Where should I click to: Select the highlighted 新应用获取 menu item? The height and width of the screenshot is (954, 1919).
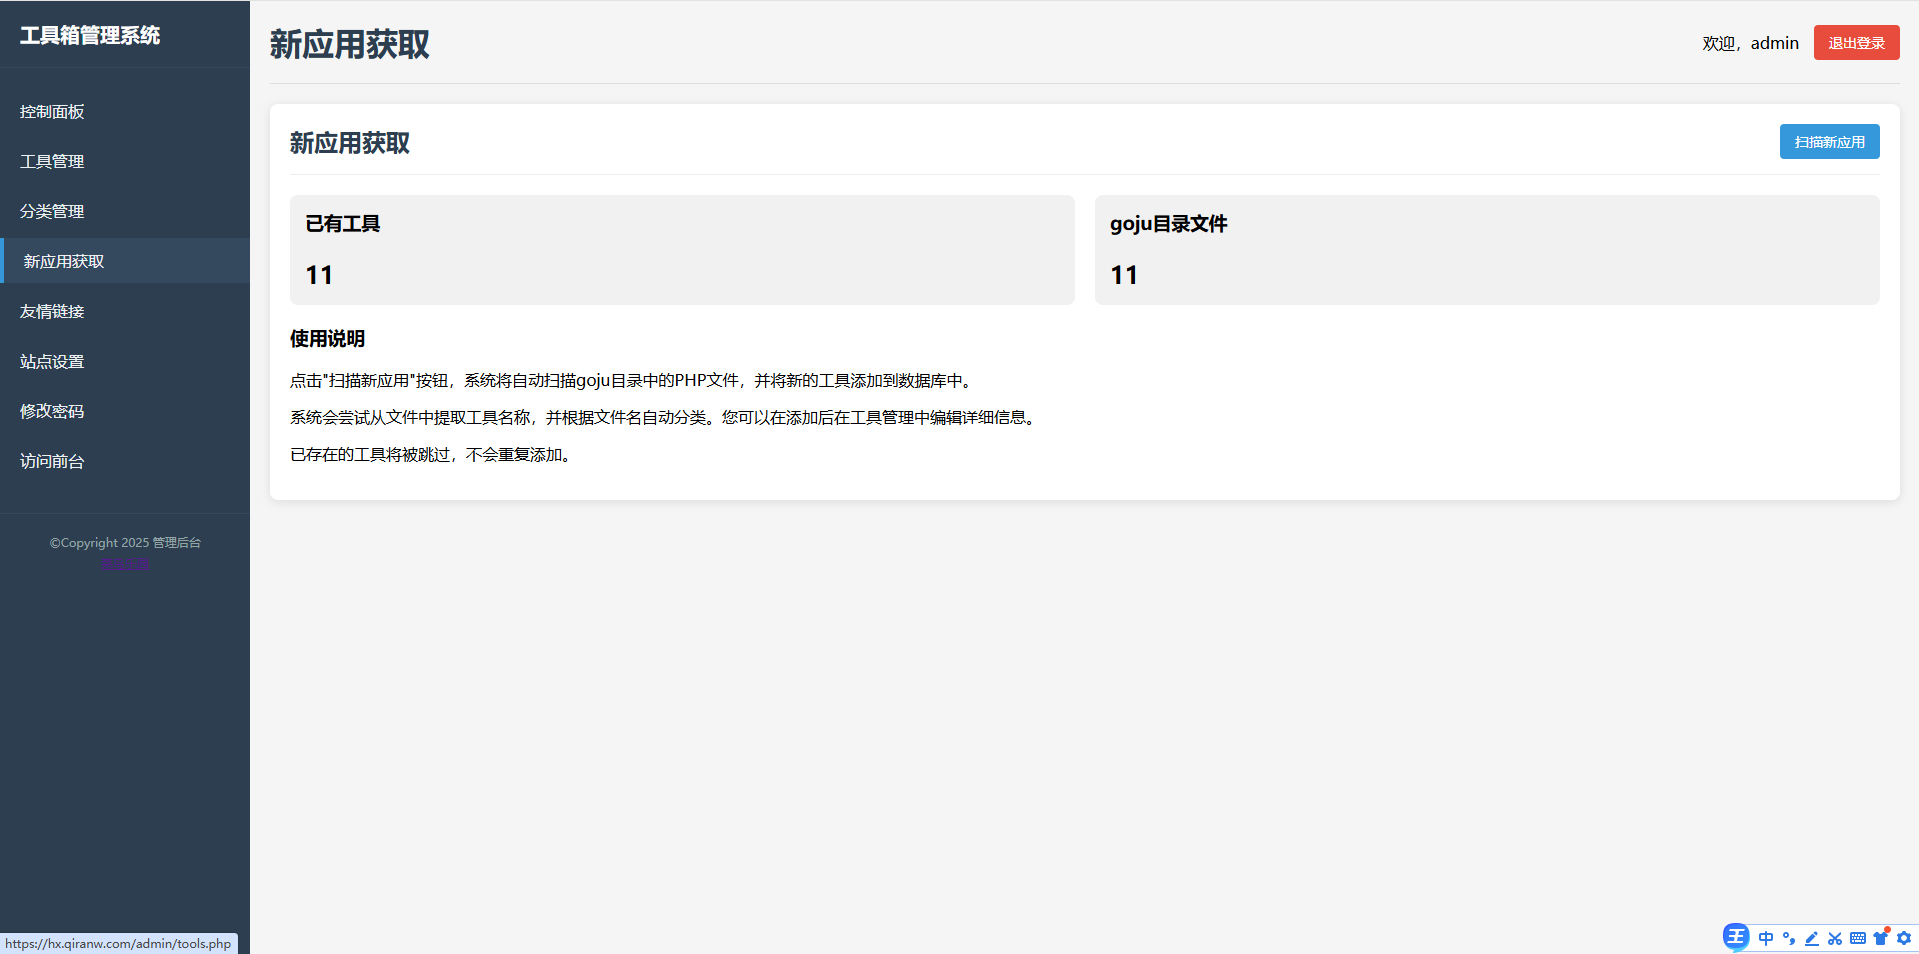[63, 261]
